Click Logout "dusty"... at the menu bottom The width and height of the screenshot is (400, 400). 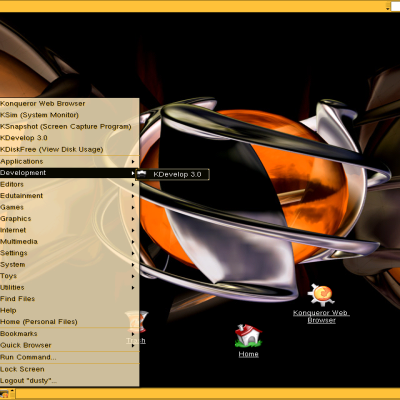tap(69, 381)
